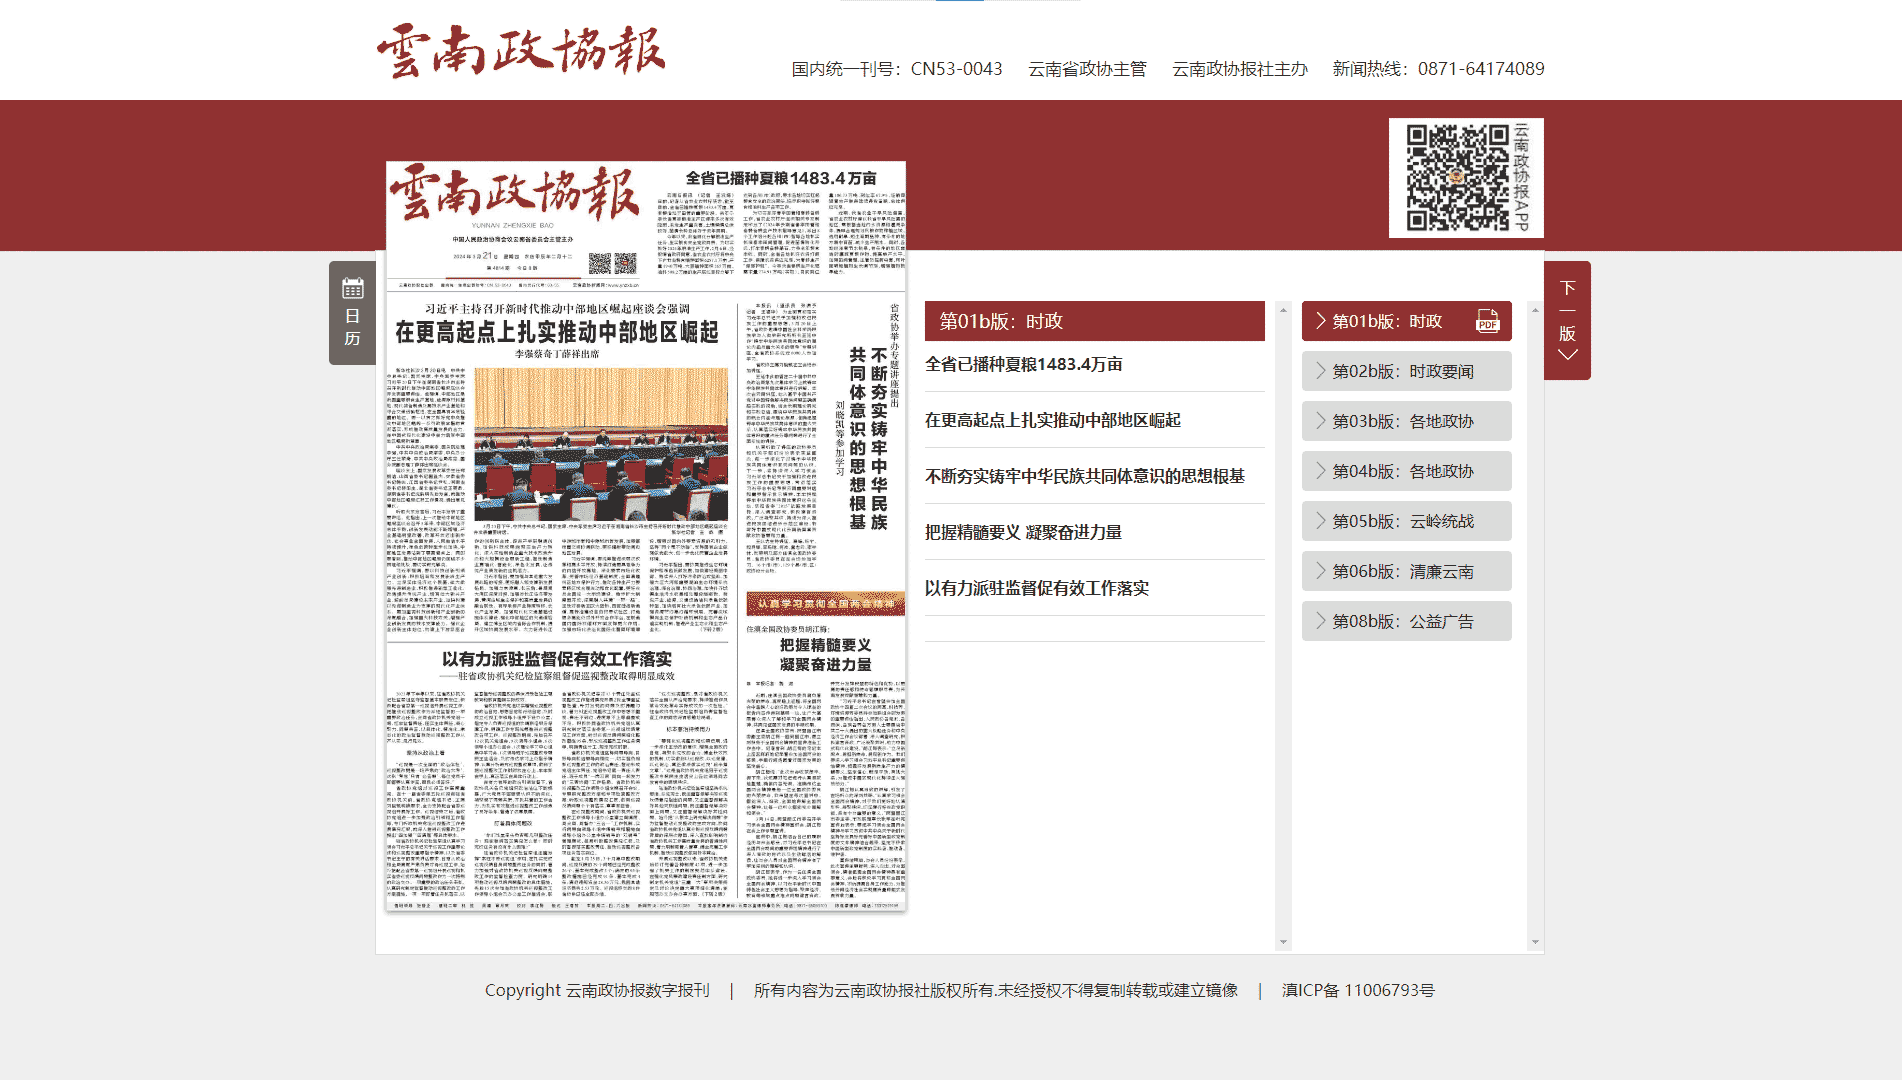Open article 在更高起点上扎实推动中部地区崛起
The image size is (1902, 1080).
[x=1053, y=420]
